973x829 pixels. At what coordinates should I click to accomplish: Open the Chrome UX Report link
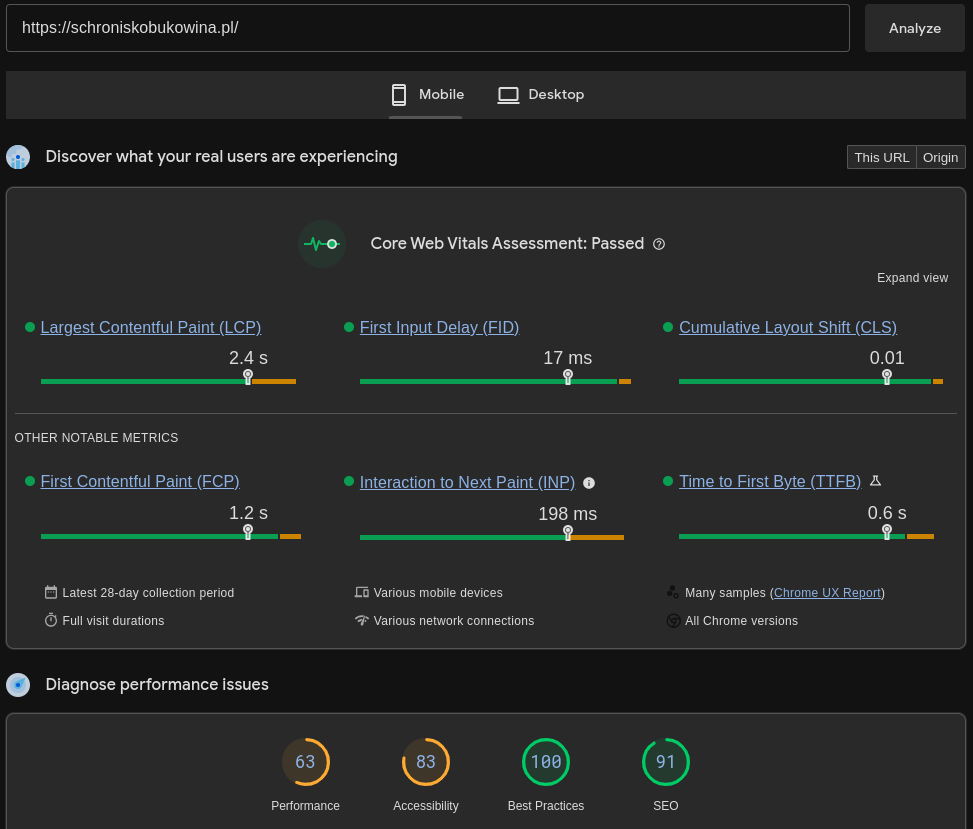click(827, 593)
